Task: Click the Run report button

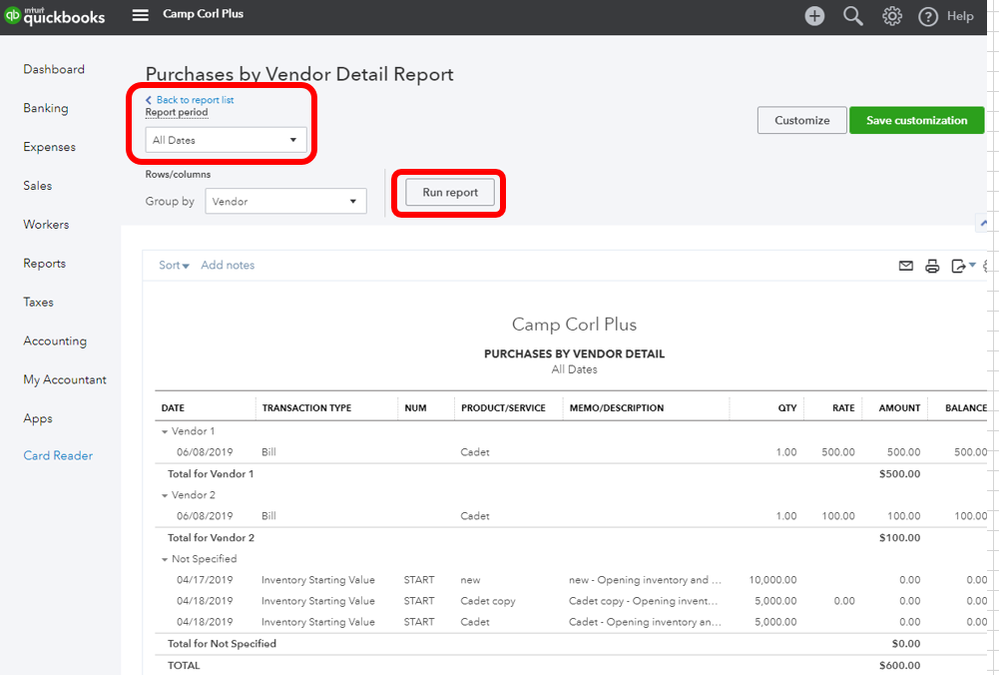Action: click(450, 192)
